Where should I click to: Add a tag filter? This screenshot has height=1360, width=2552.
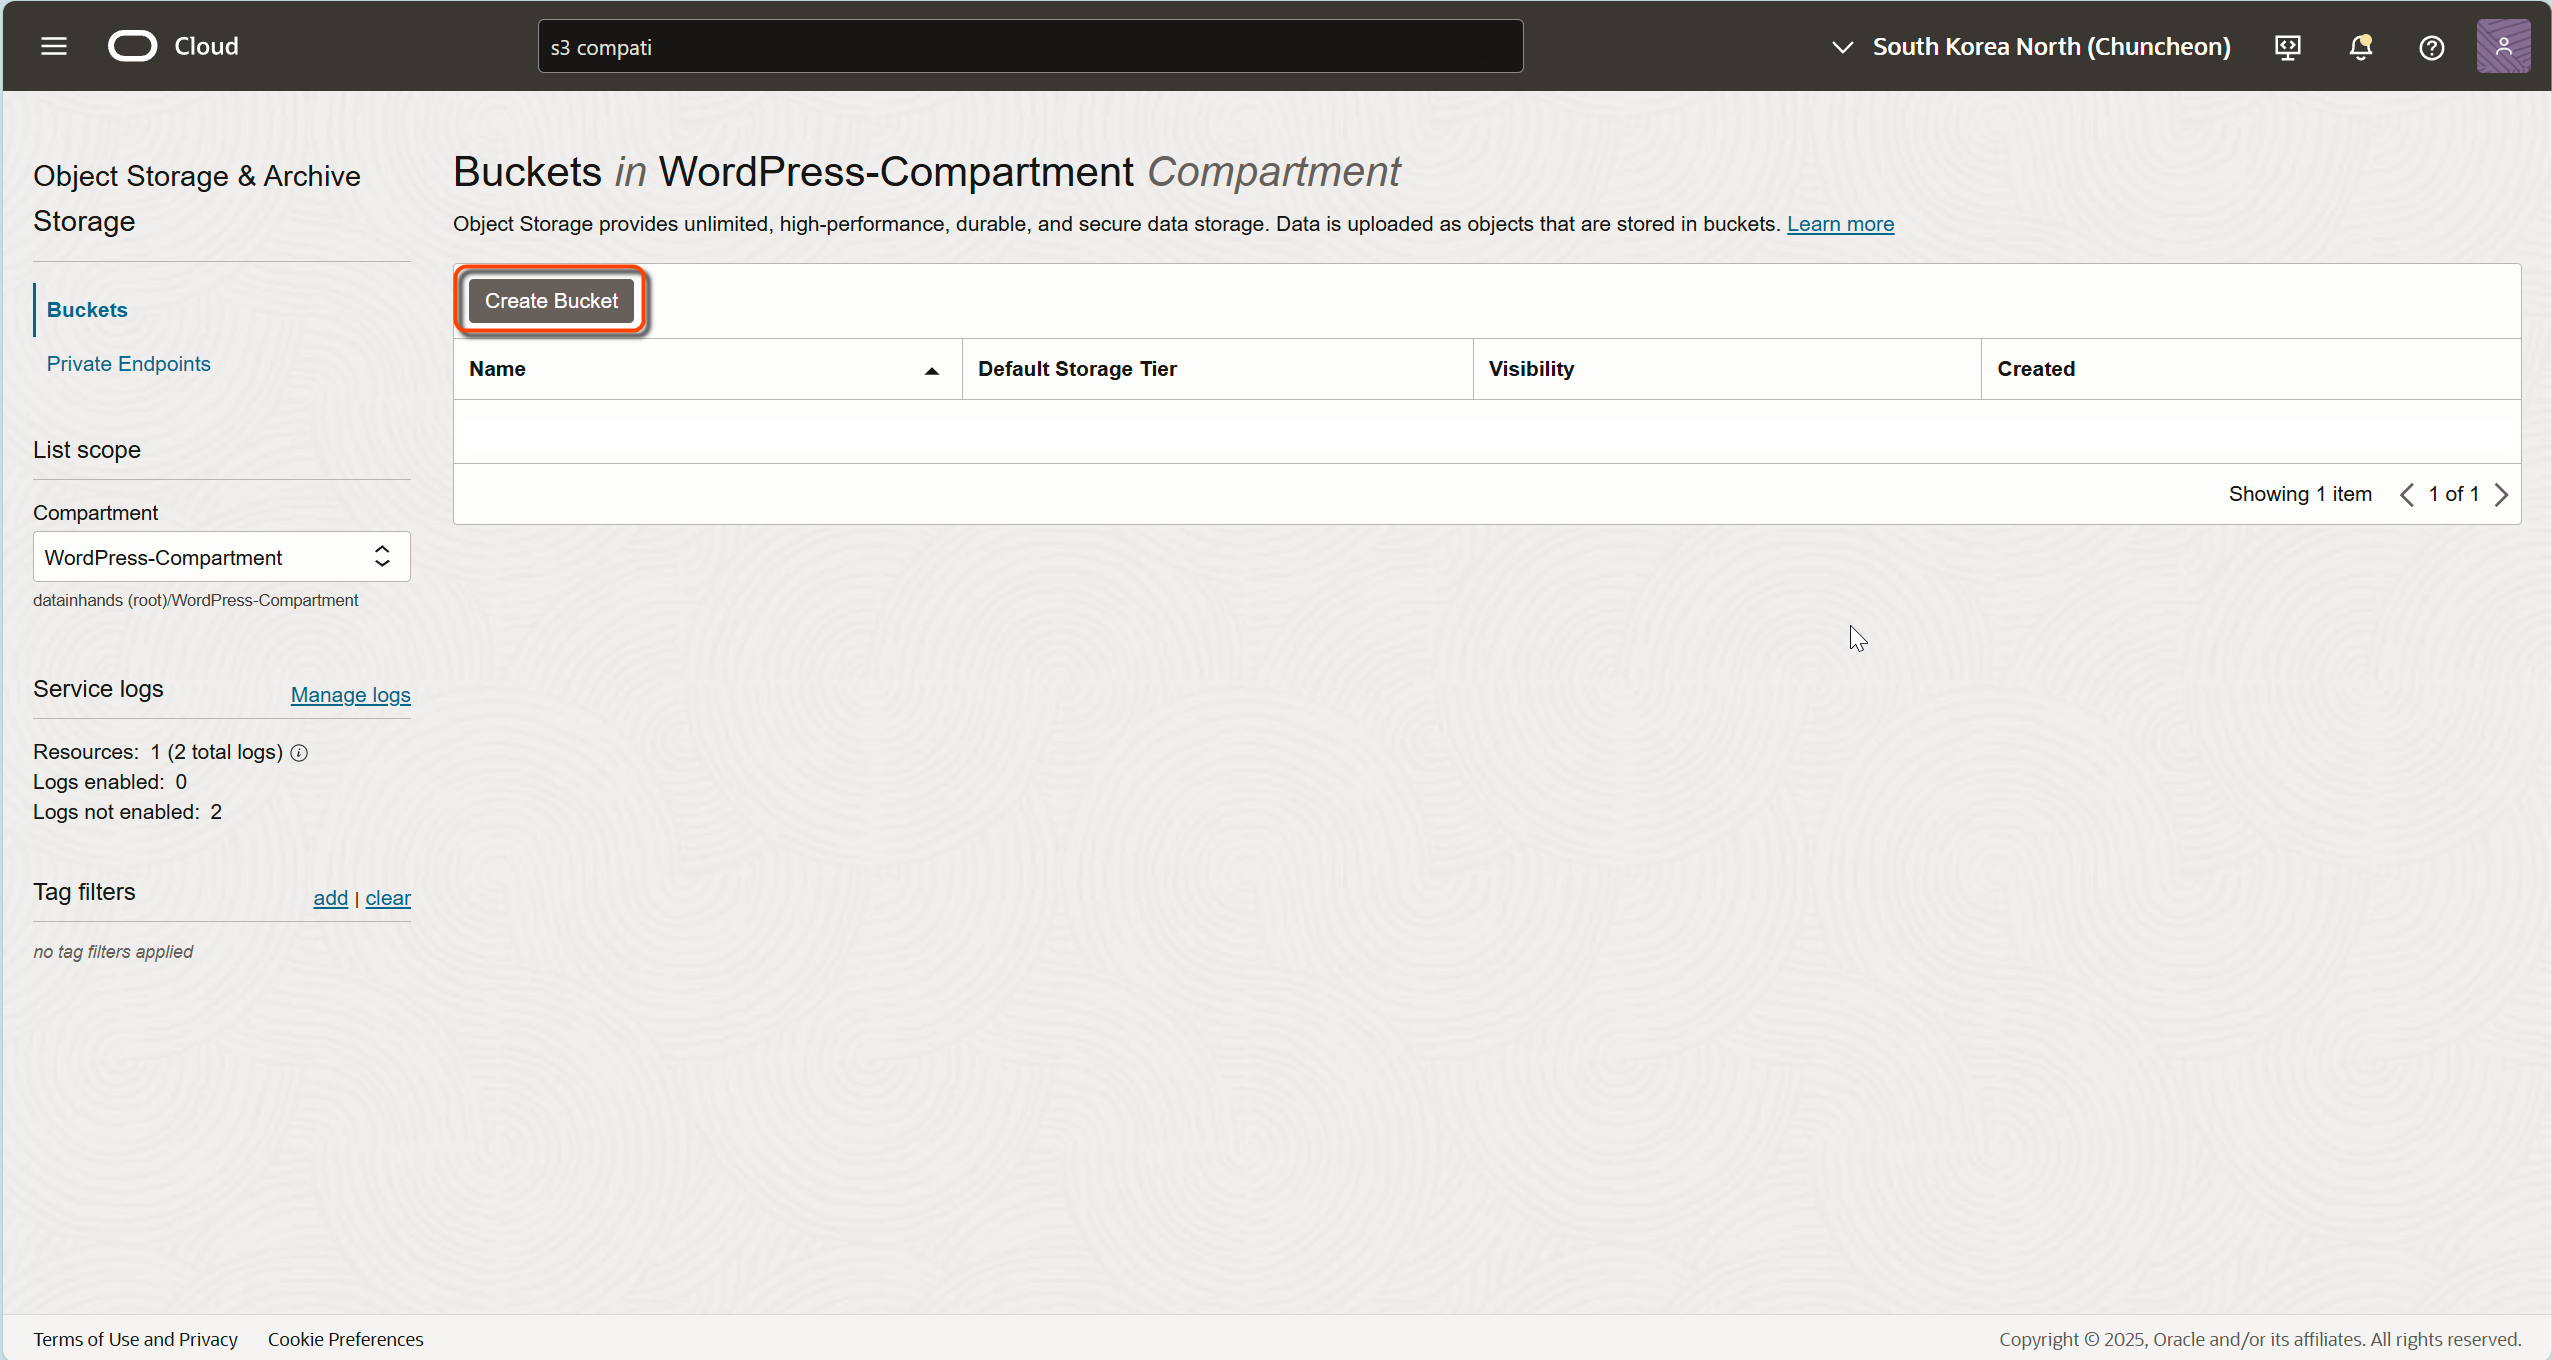pos(331,898)
